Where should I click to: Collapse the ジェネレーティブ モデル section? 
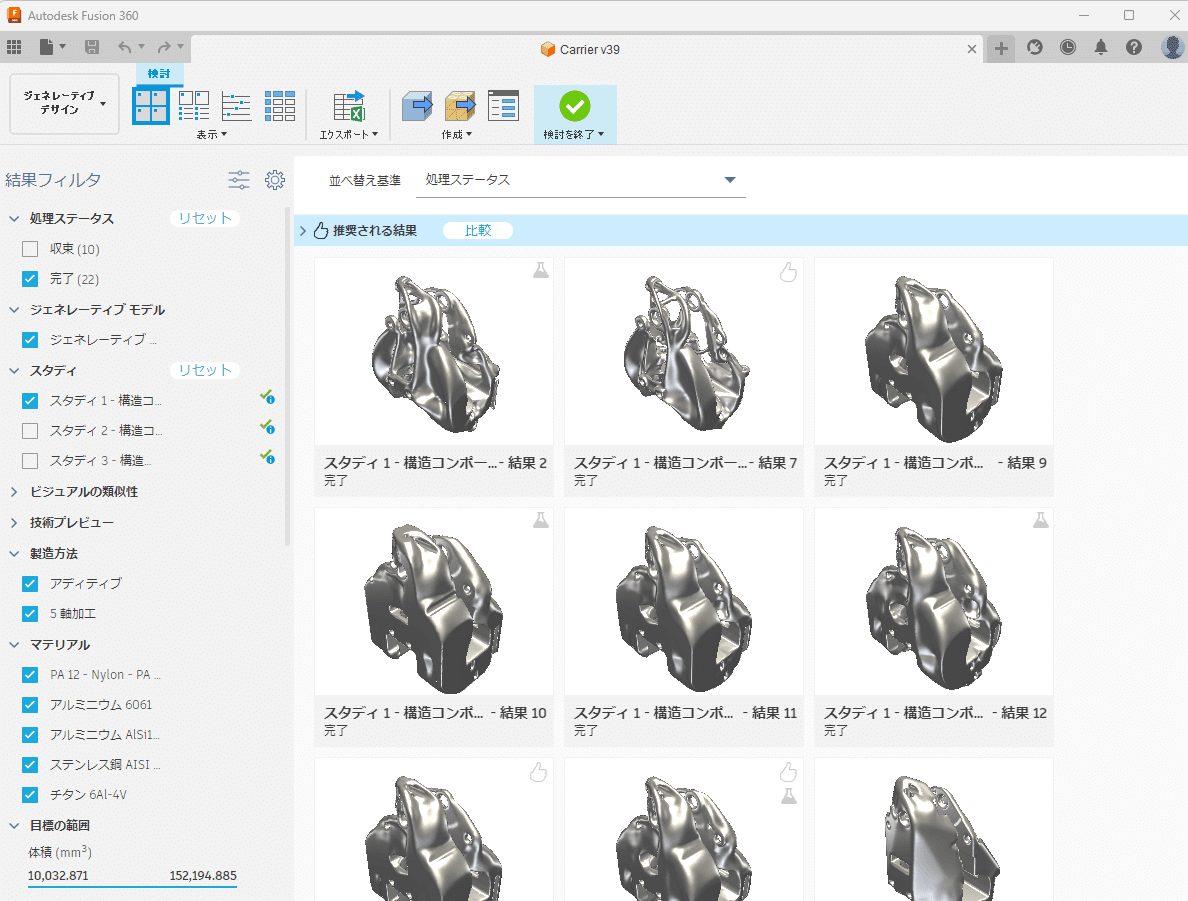pyautogui.click(x=14, y=310)
